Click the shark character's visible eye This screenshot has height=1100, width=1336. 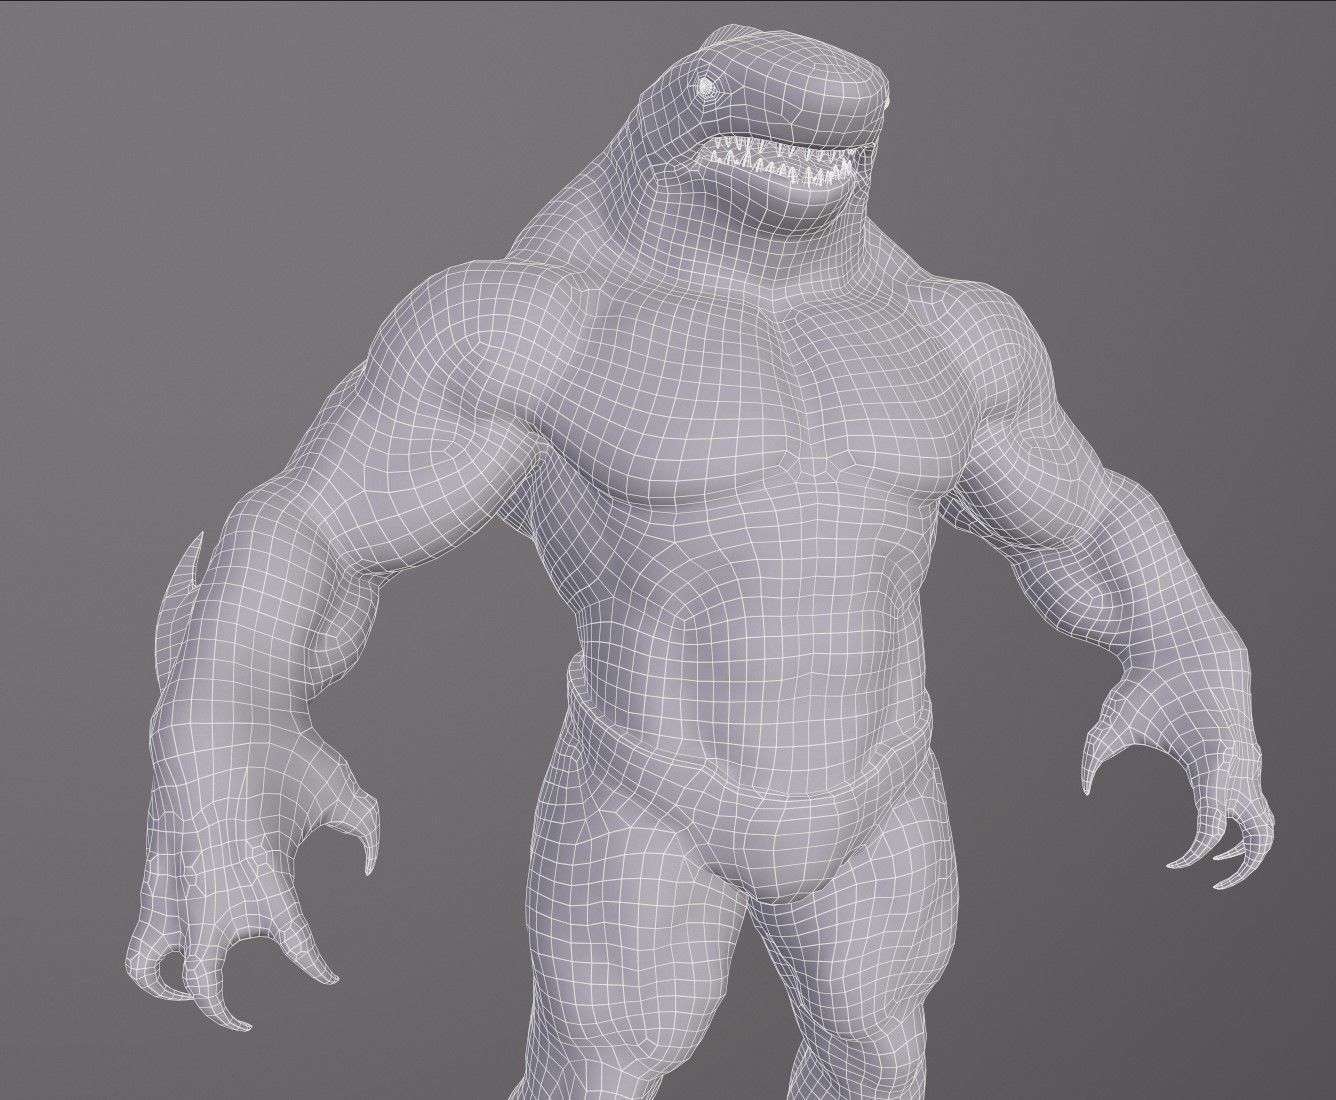click(x=708, y=88)
